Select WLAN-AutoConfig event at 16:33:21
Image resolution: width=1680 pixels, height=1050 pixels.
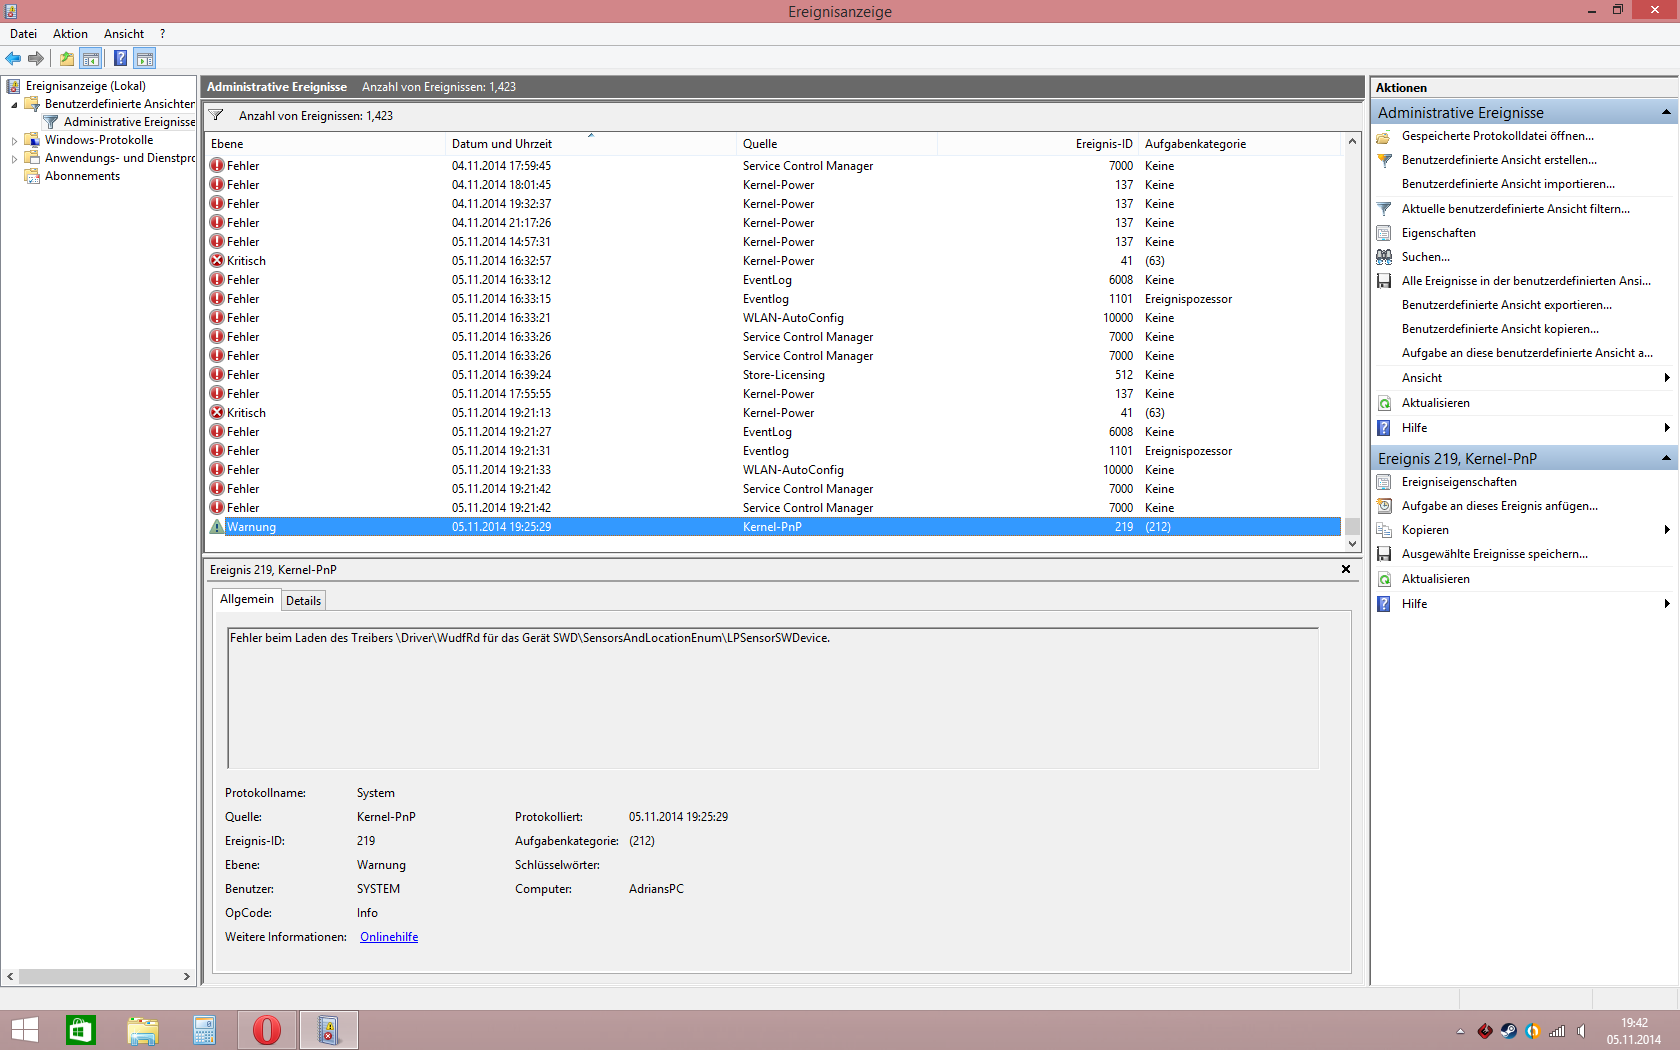tap(772, 318)
